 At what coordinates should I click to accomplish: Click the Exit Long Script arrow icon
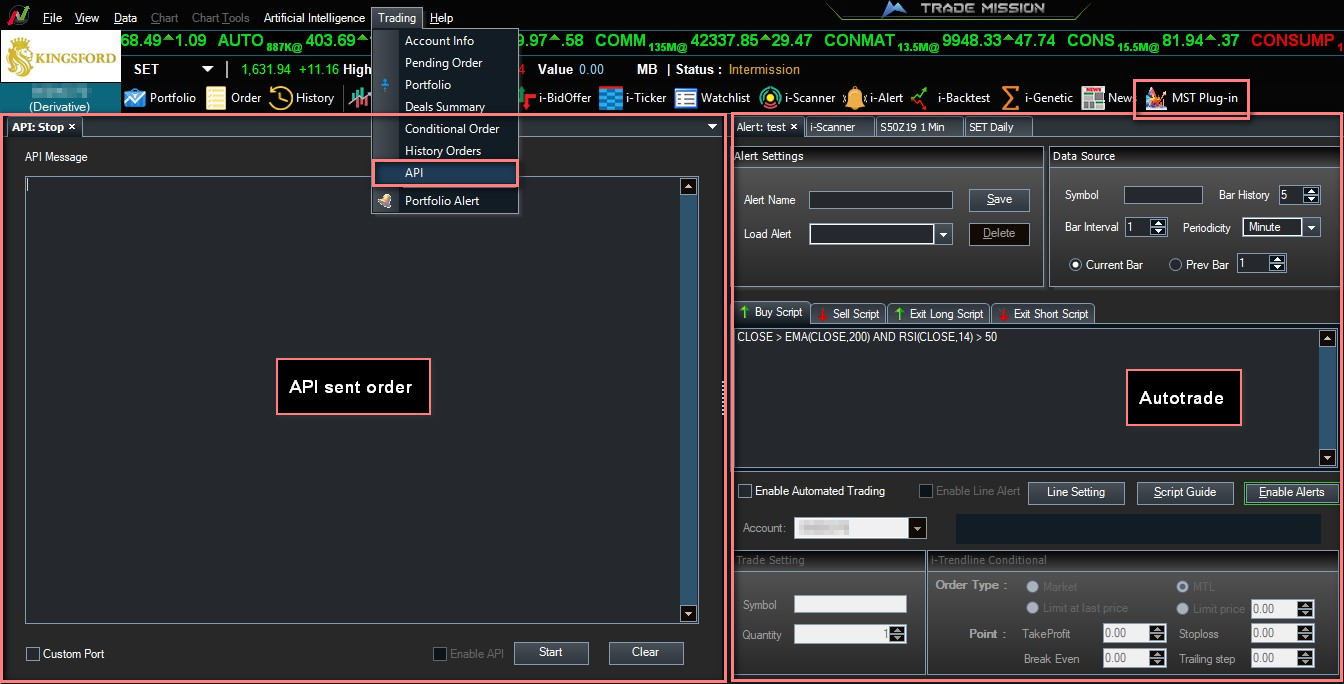click(x=898, y=314)
